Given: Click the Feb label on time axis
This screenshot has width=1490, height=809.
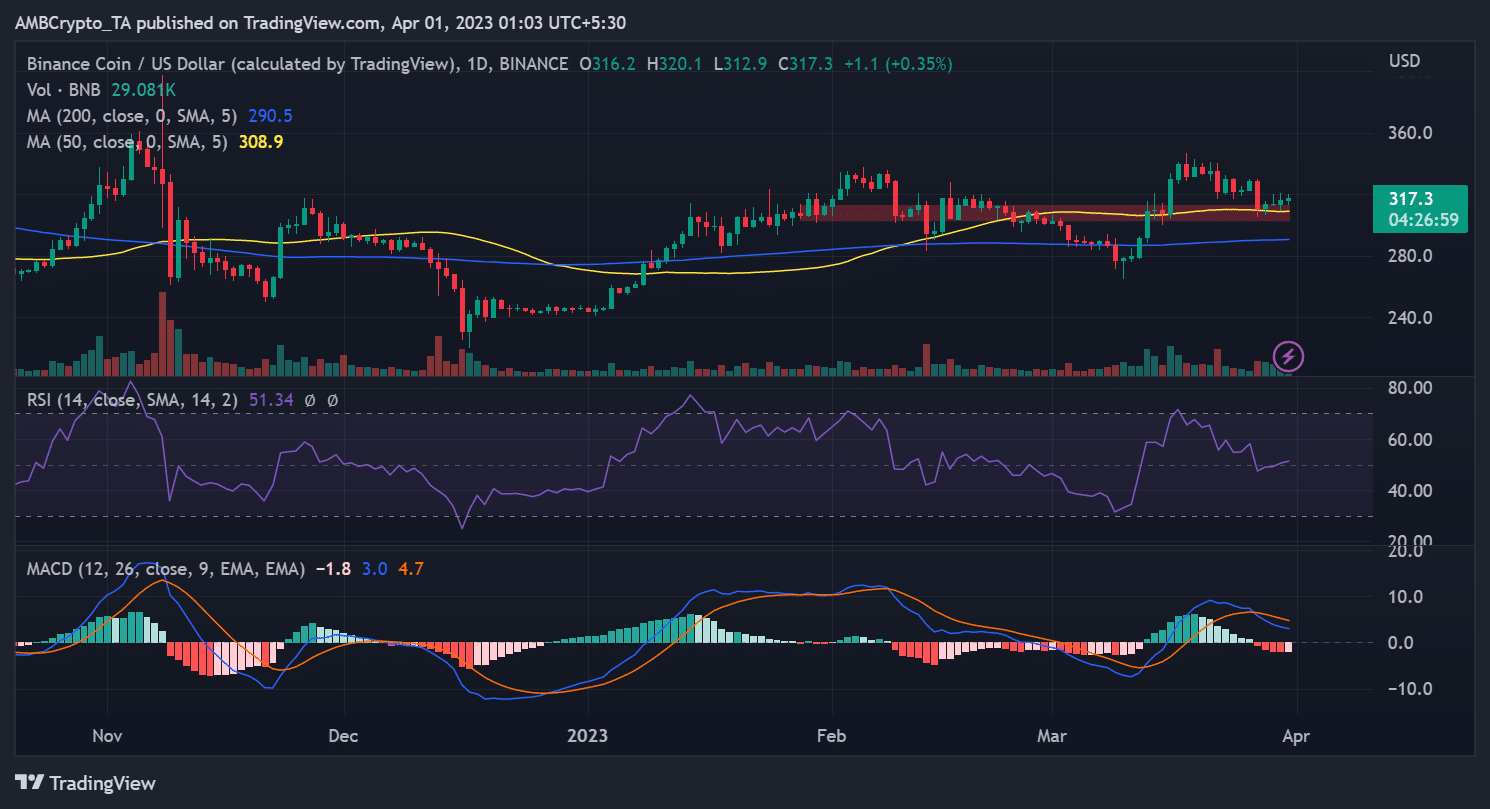Looking at the screenshot, I should point(831,736).
